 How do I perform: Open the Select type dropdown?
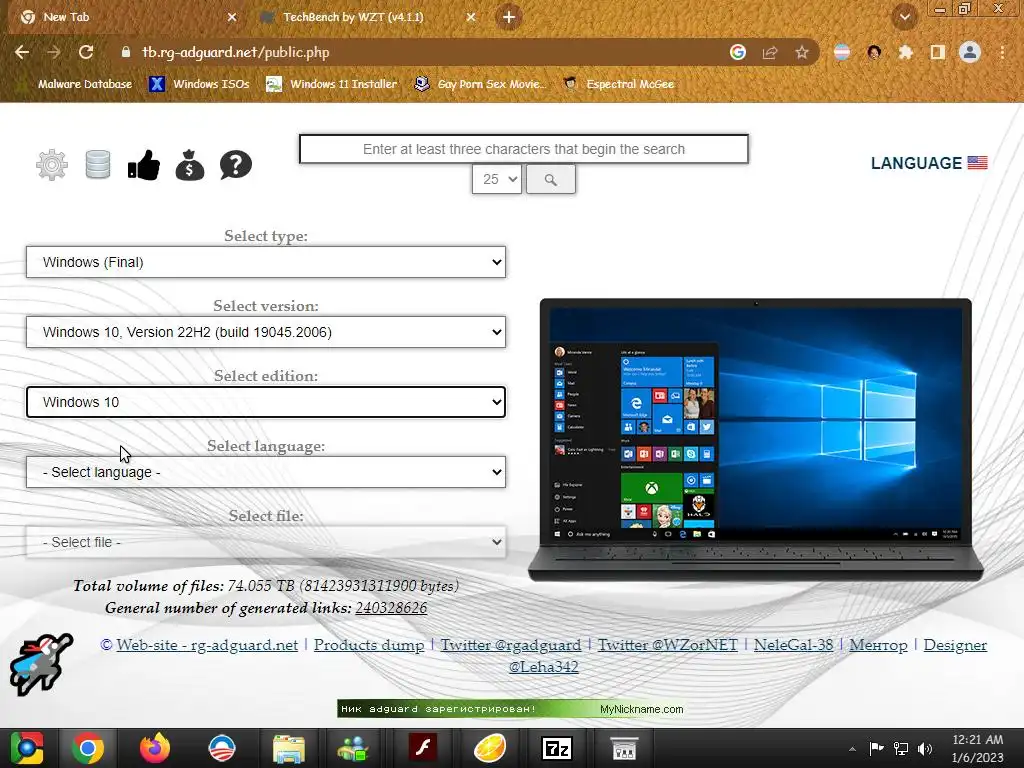266,262
